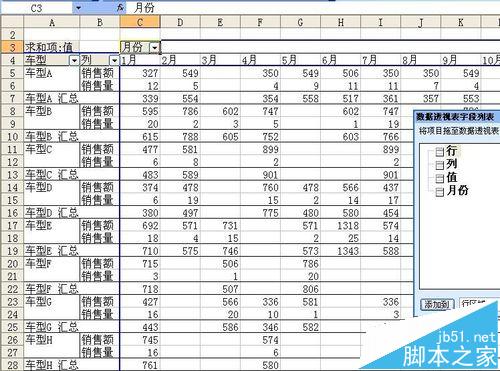Select column header C
Screen dimensions: 500x371
coord(140,22)
